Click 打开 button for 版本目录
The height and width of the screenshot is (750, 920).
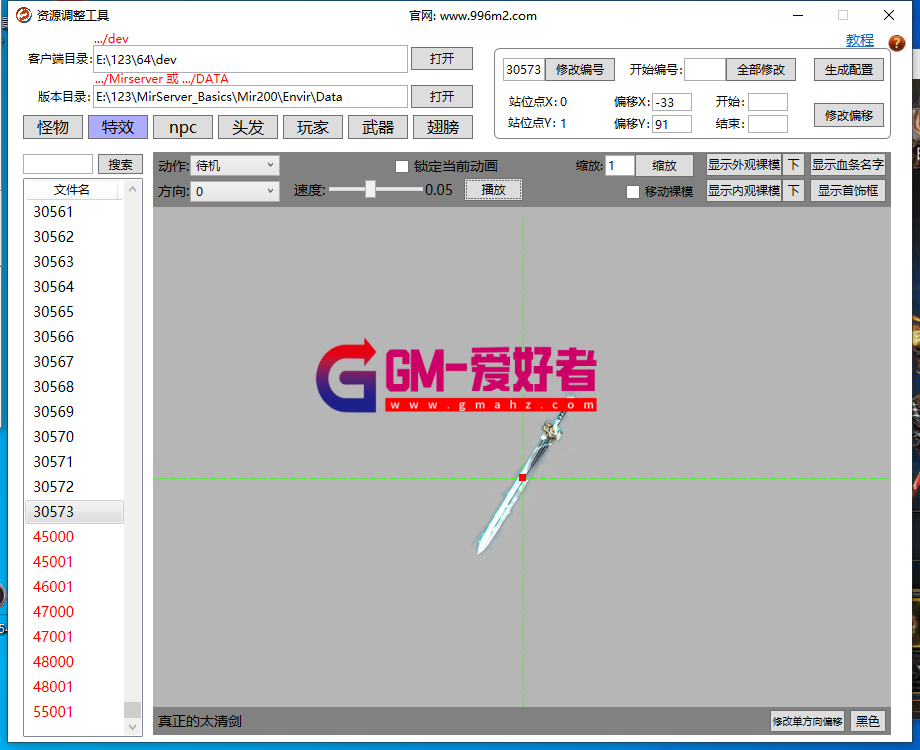click(x=442, y=96)
